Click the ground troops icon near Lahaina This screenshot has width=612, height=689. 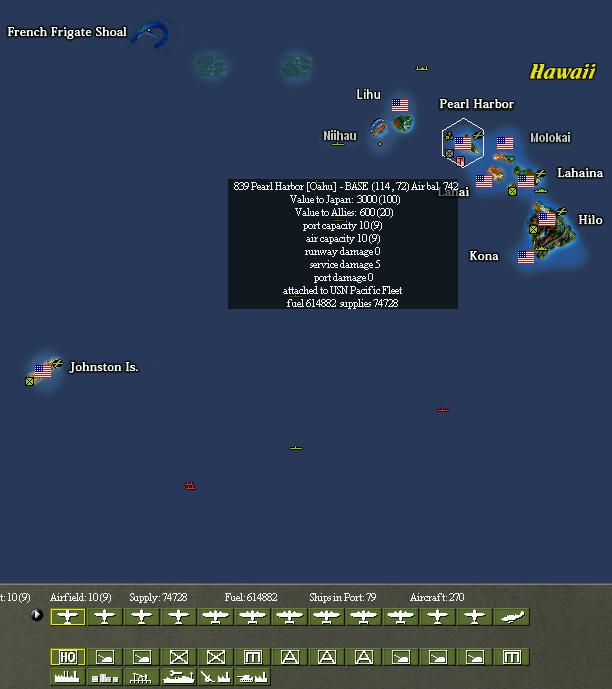512,191
